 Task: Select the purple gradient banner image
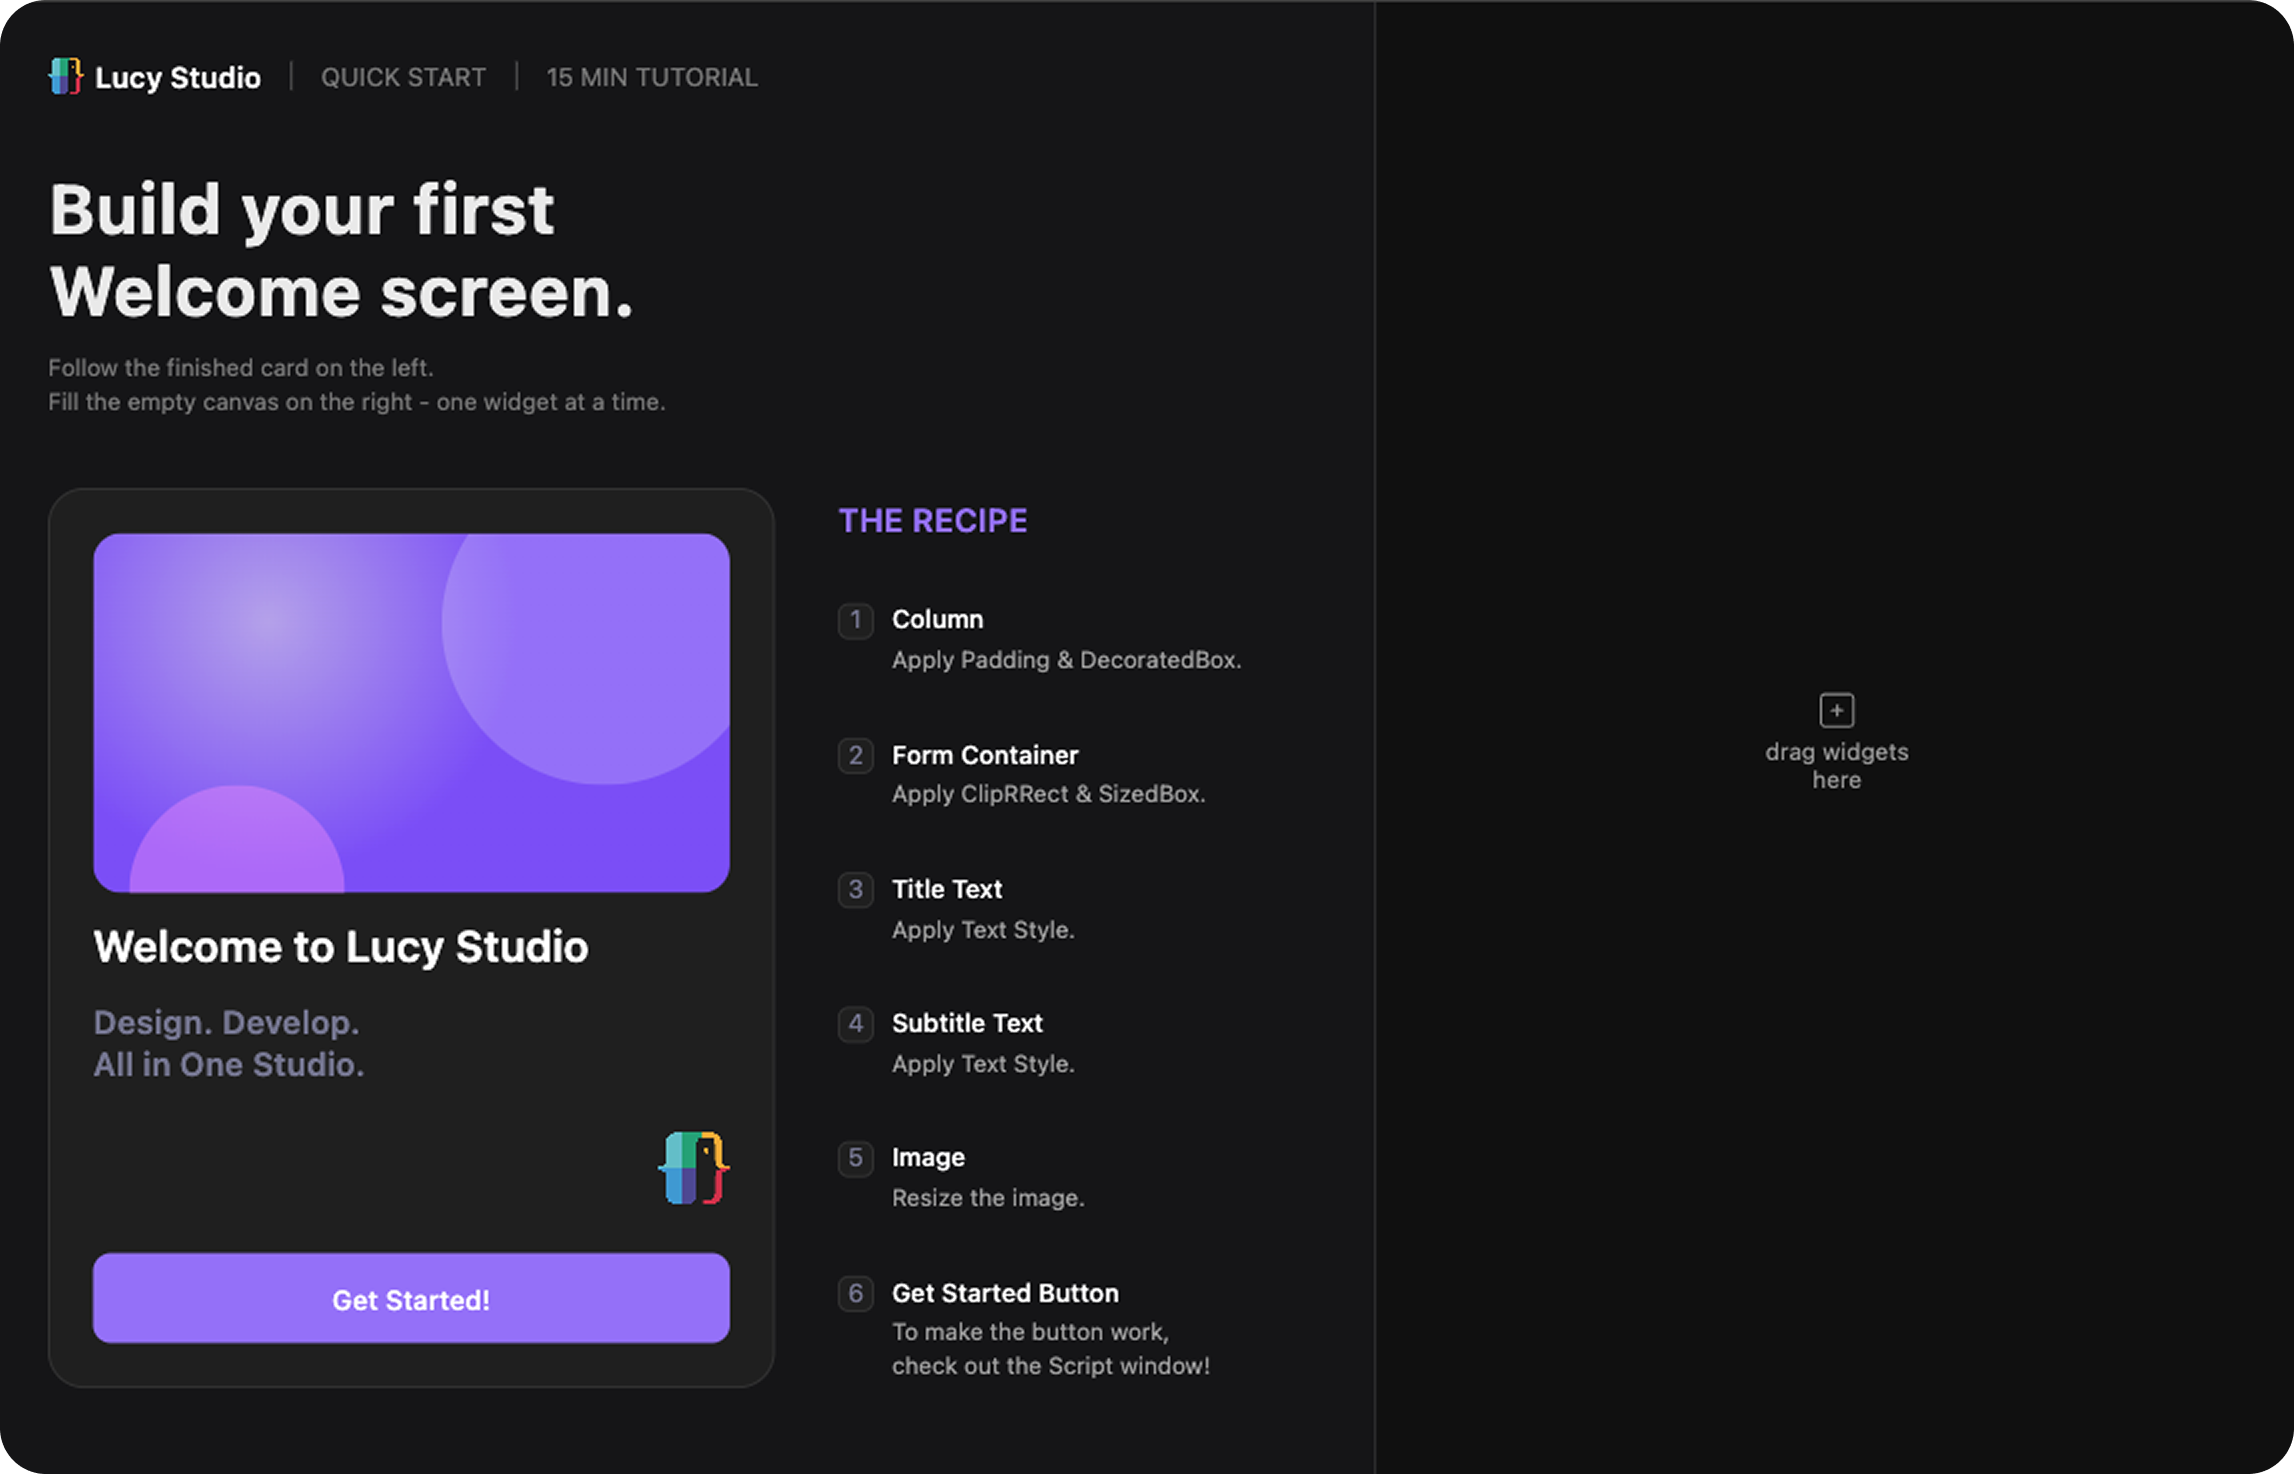(x=411, y=713)
